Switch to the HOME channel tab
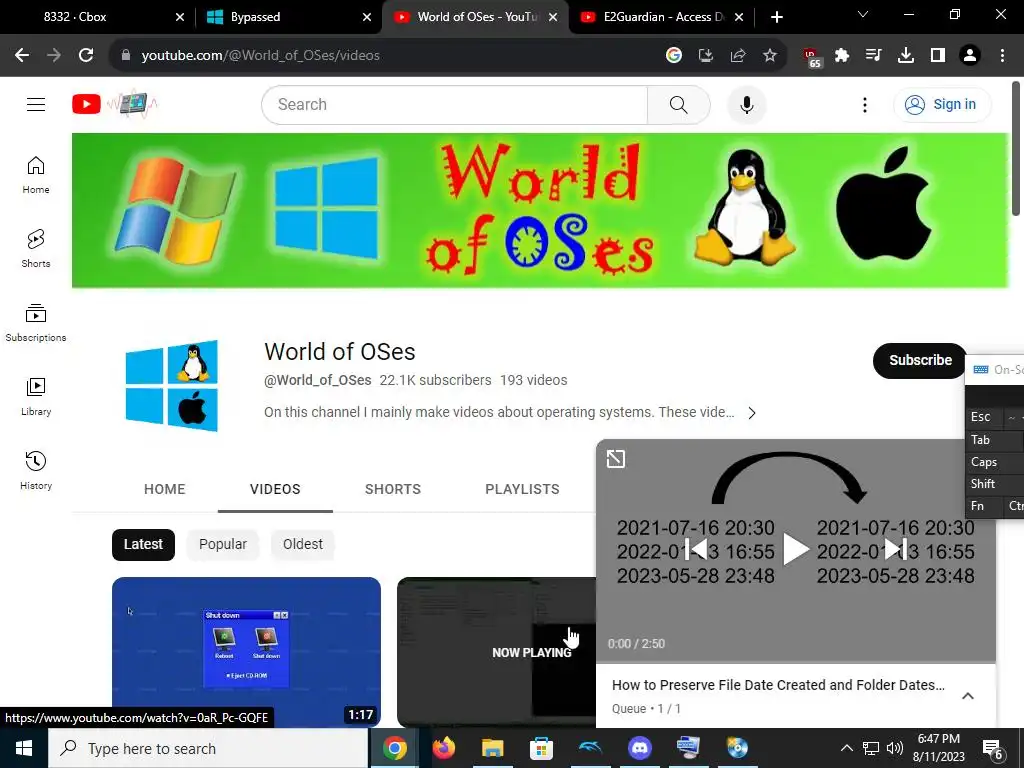 point(165,489)
